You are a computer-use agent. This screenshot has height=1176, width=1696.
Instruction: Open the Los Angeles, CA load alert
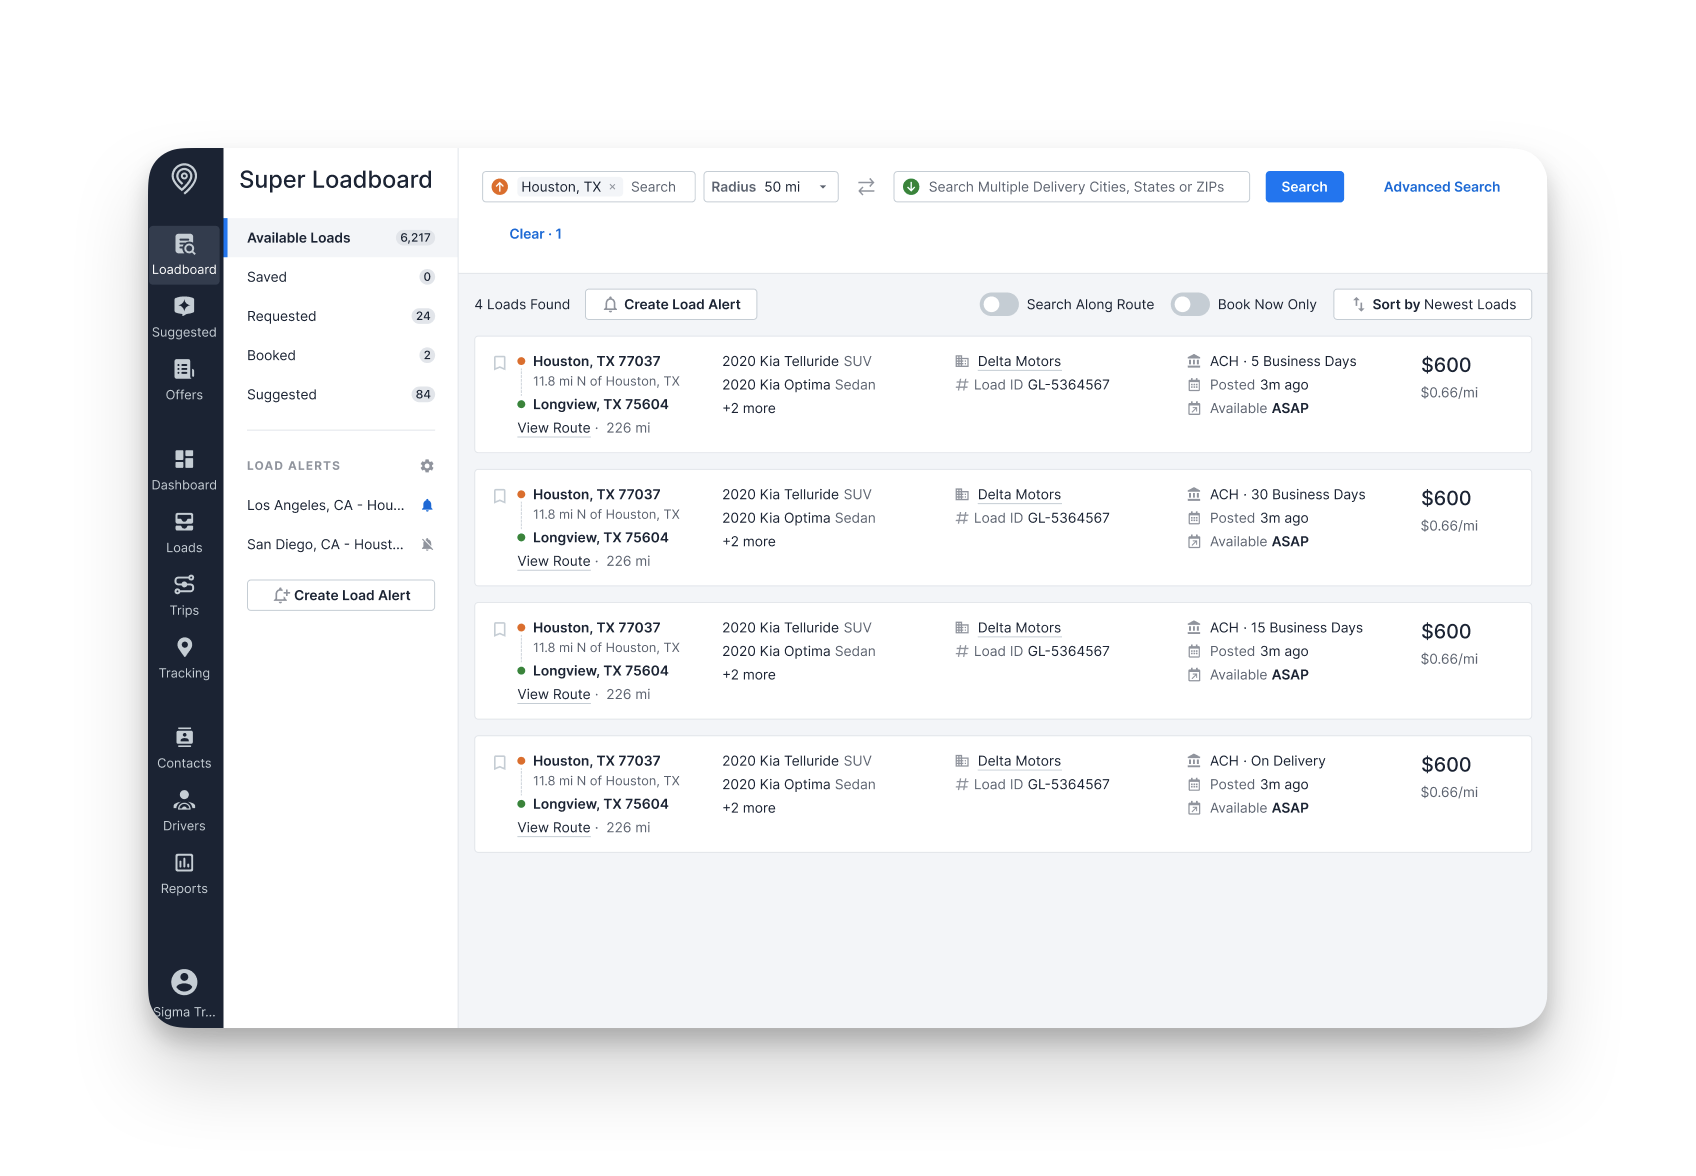coord(325,505)
